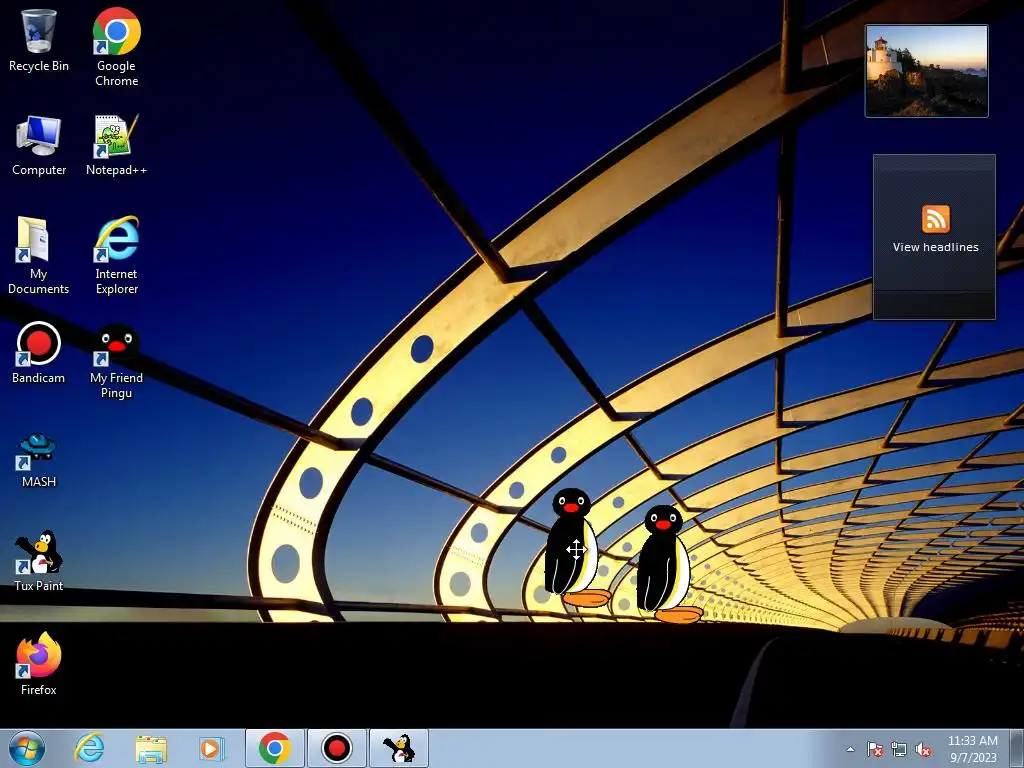This screenshot has width=1024, height=768.
Task: Select the My Friend Pingu desktop shortcut
Action: pyautogui.click(x=116, y=361)
